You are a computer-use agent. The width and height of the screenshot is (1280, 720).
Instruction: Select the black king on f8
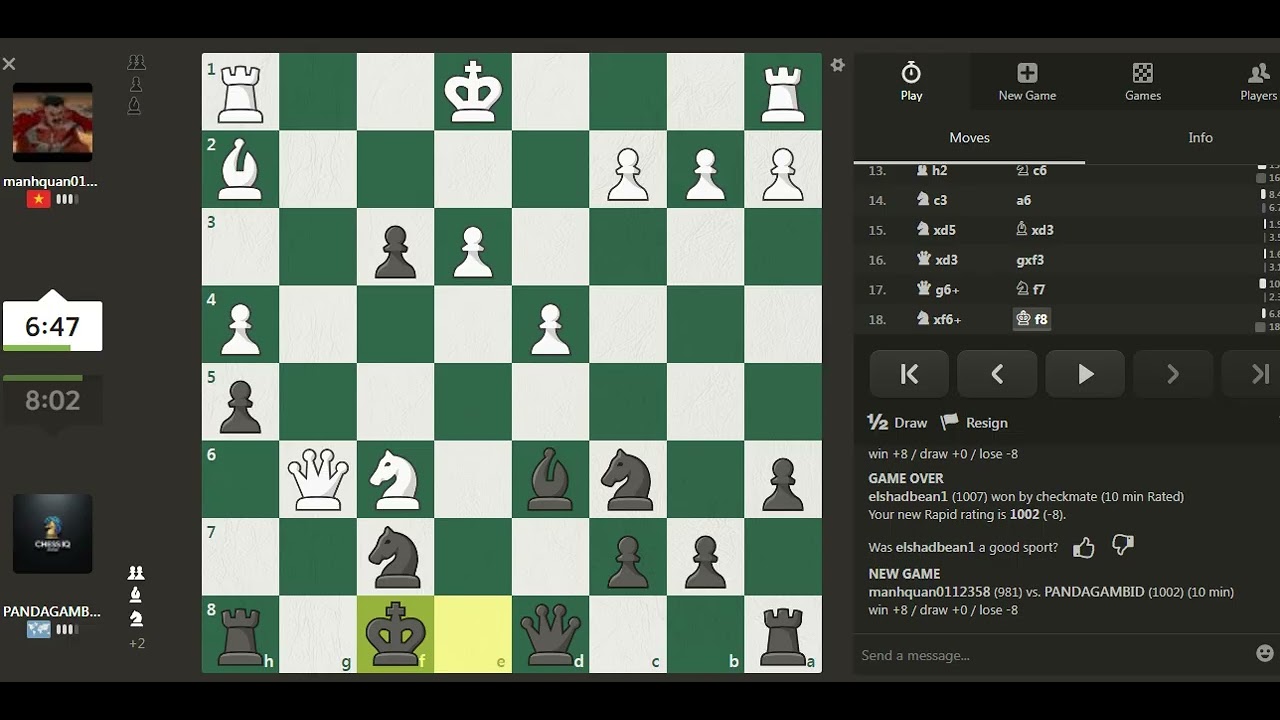click(x=395, y=635)
